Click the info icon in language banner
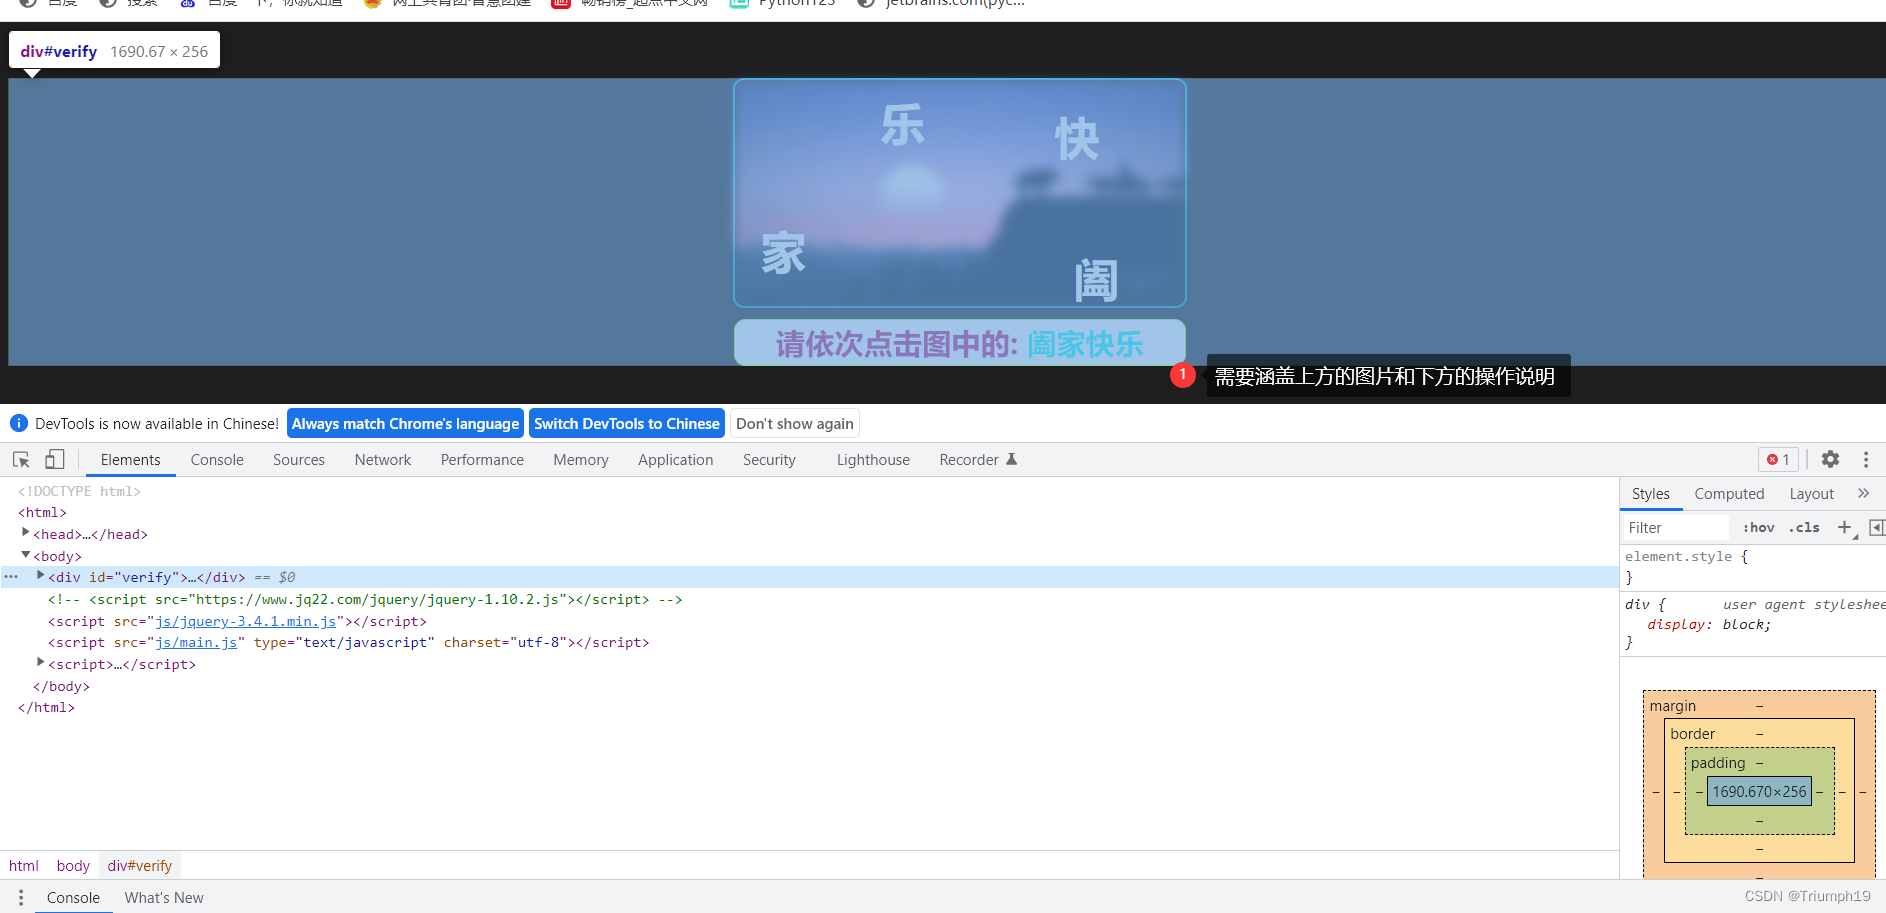1886x913 pixels. (x=18, y=423)
